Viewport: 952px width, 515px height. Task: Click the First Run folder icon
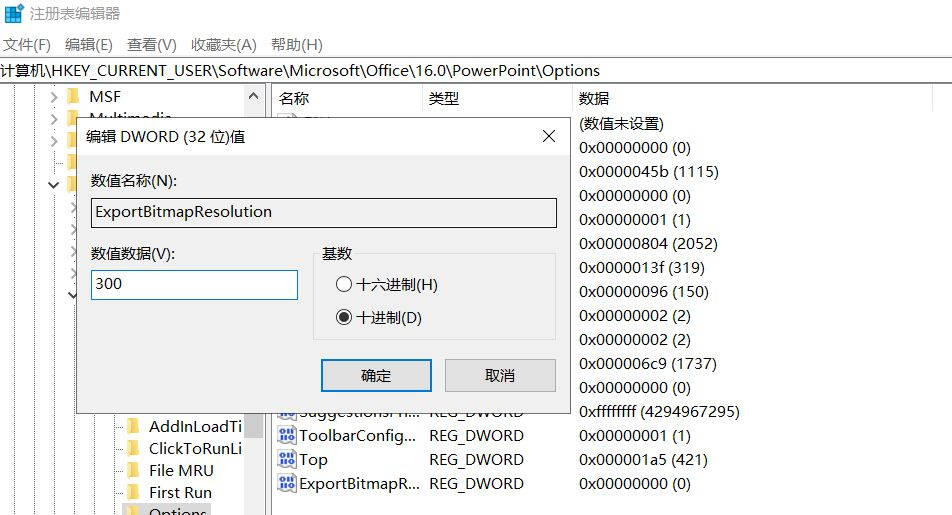134,492
